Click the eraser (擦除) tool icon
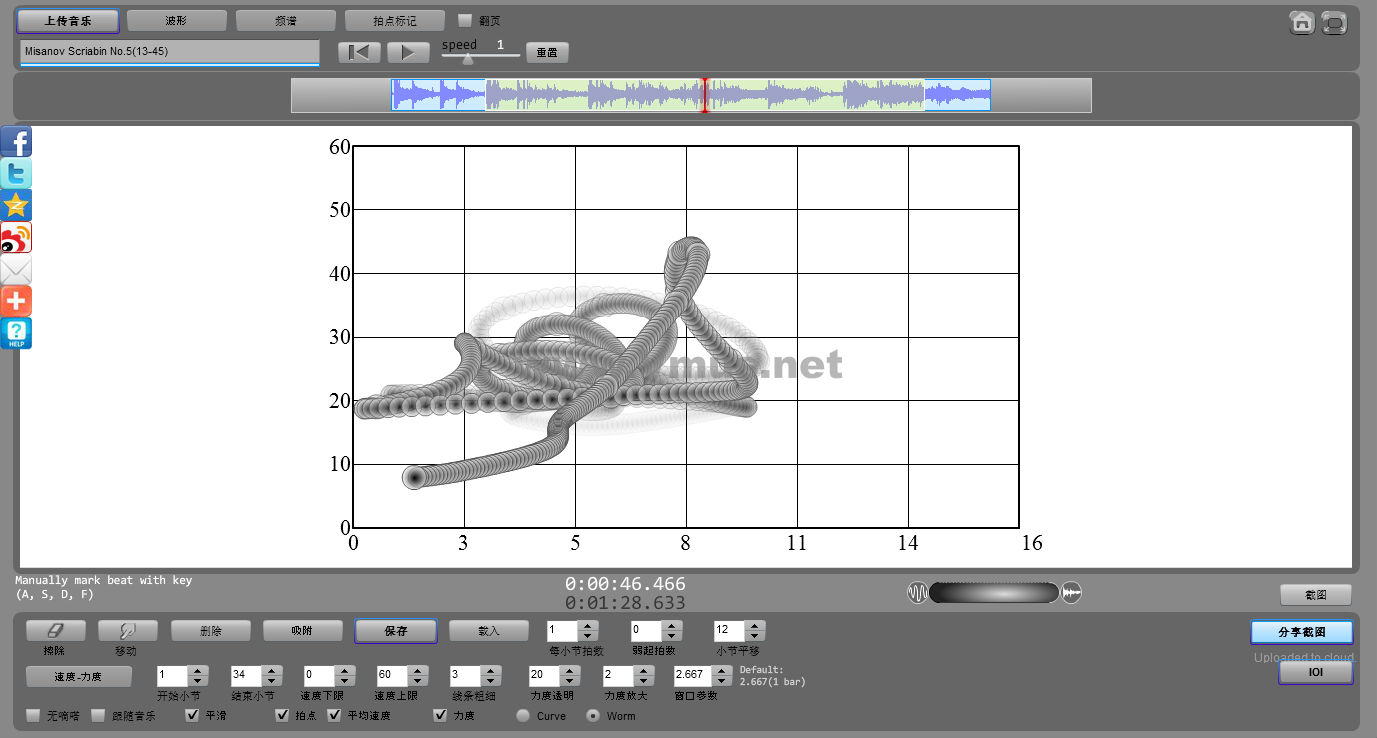Viewport: 1377px width, 738px height. (55, 631)
